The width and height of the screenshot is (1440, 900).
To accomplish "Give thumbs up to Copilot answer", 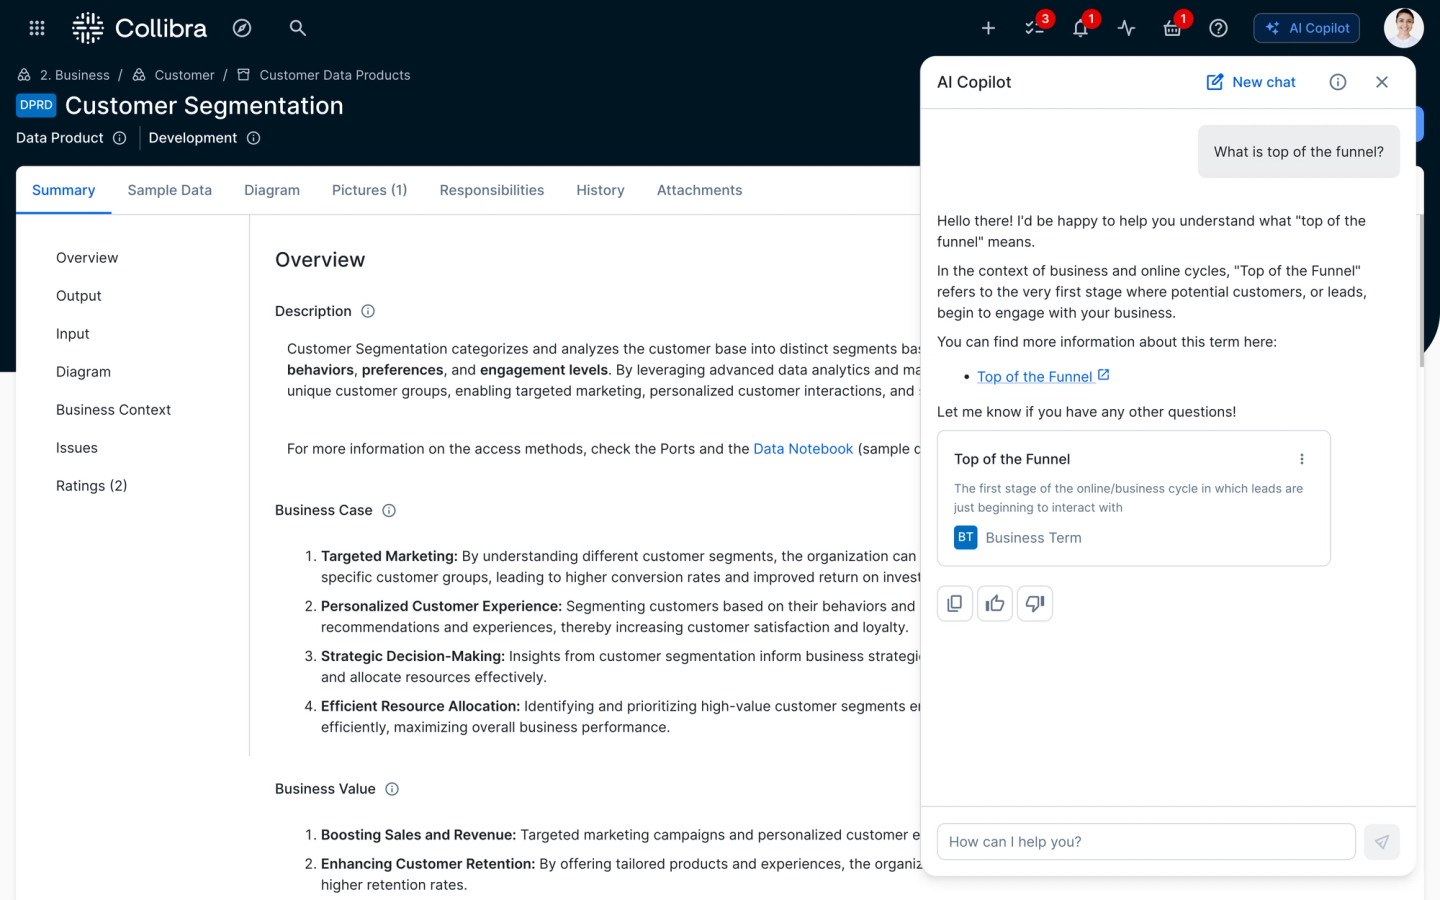I will pos(995,604).
